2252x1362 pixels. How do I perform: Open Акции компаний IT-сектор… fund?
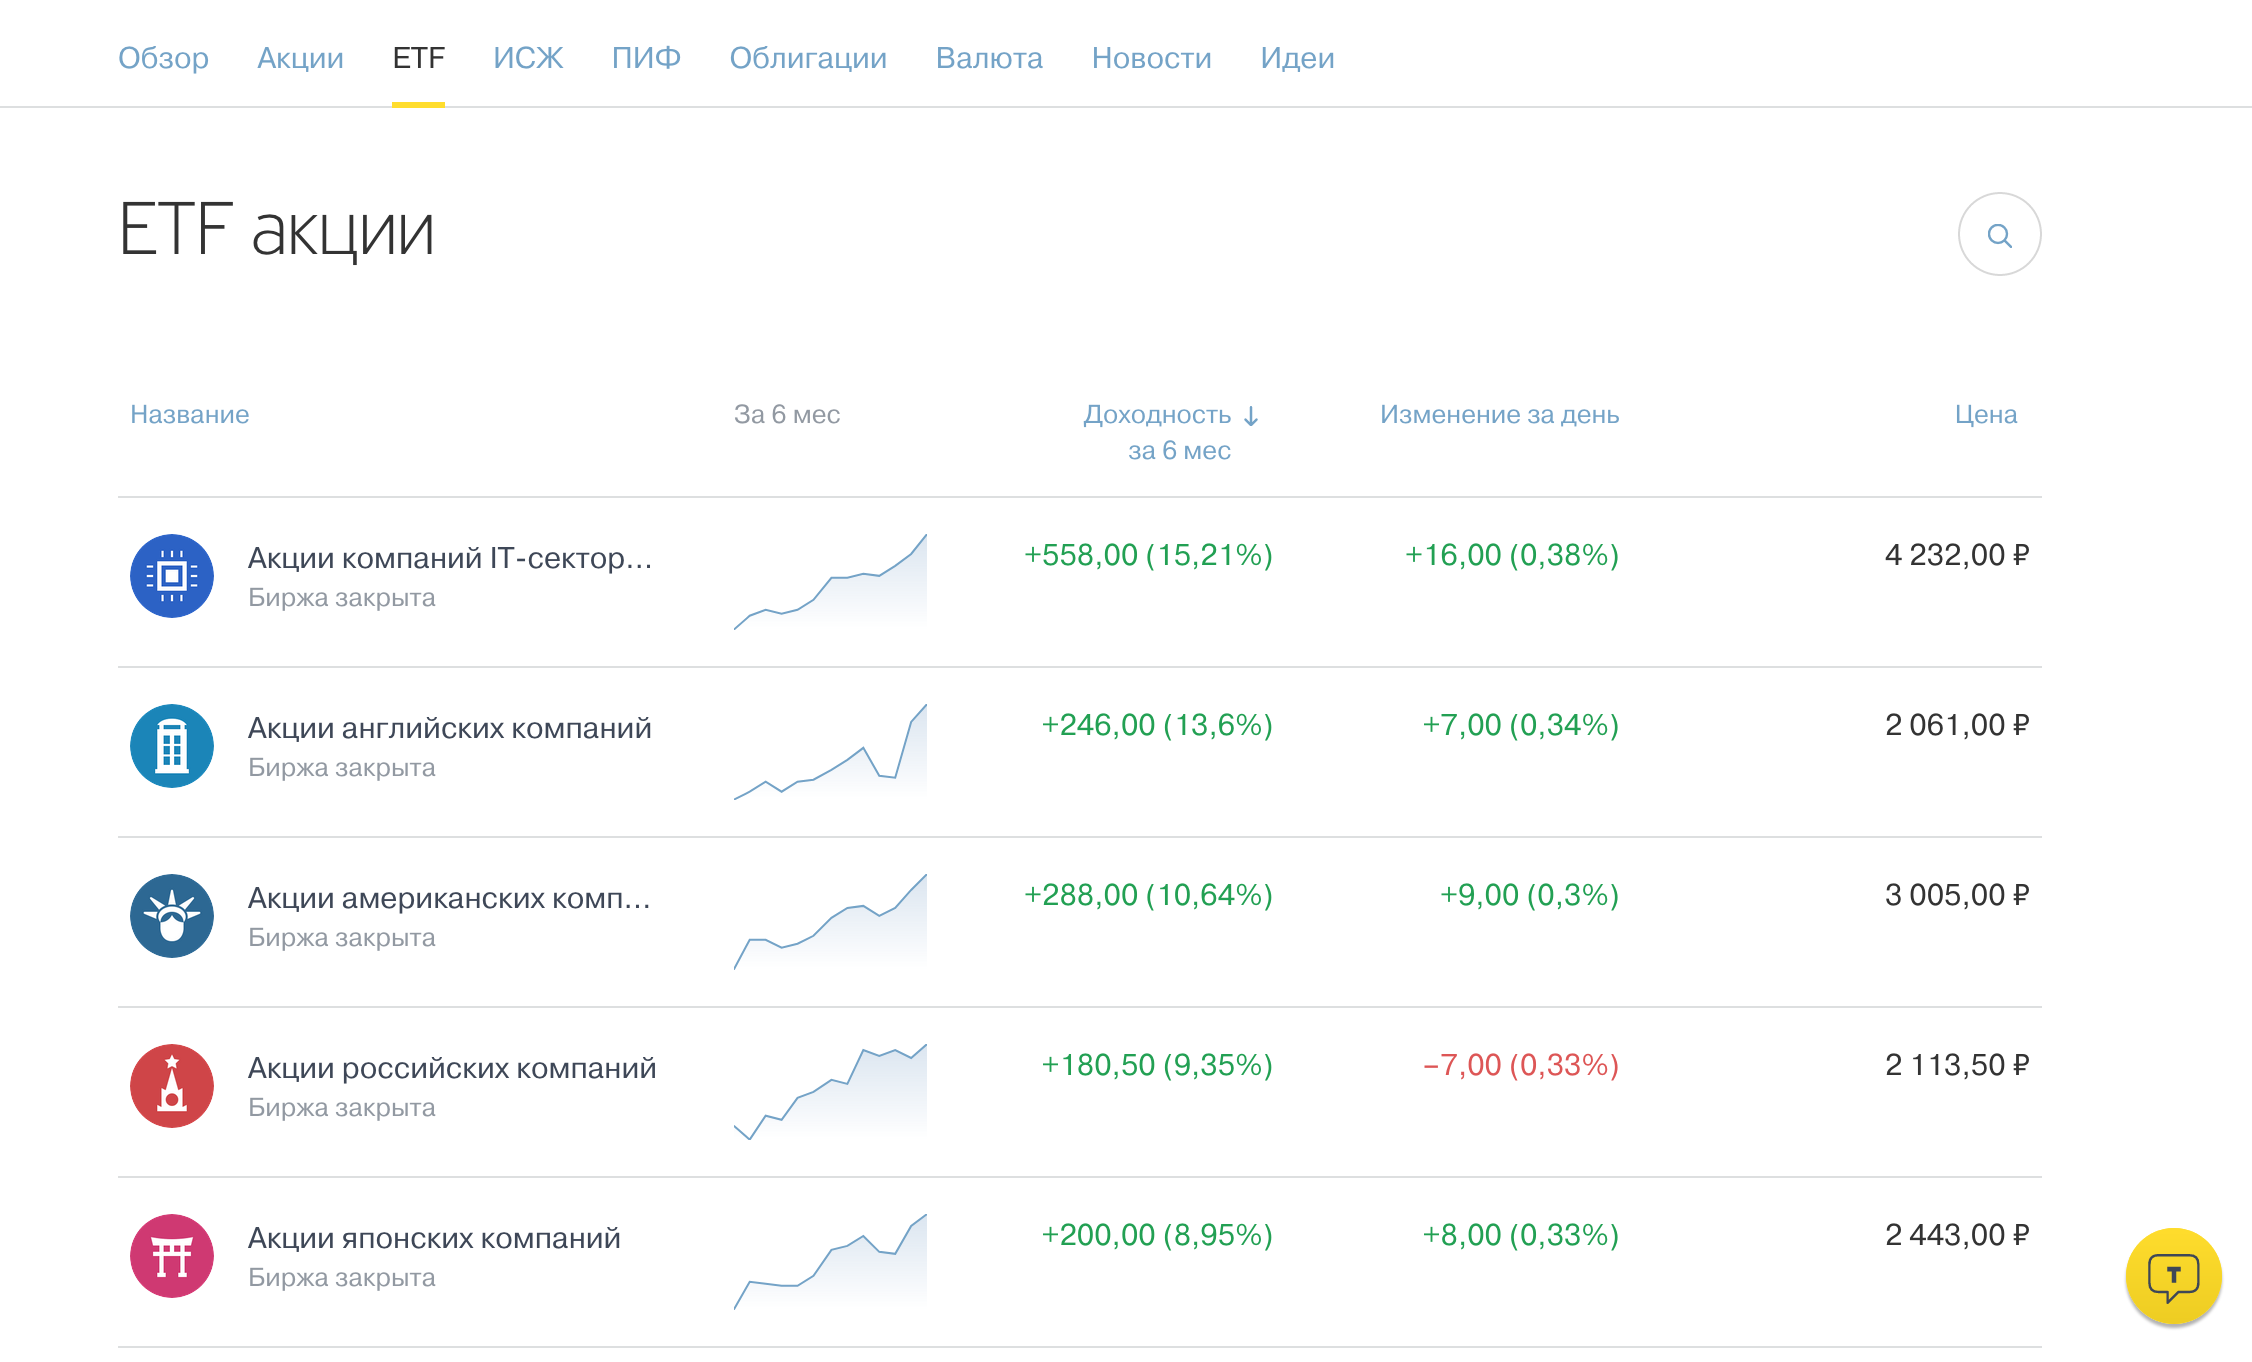pos(450,558)
